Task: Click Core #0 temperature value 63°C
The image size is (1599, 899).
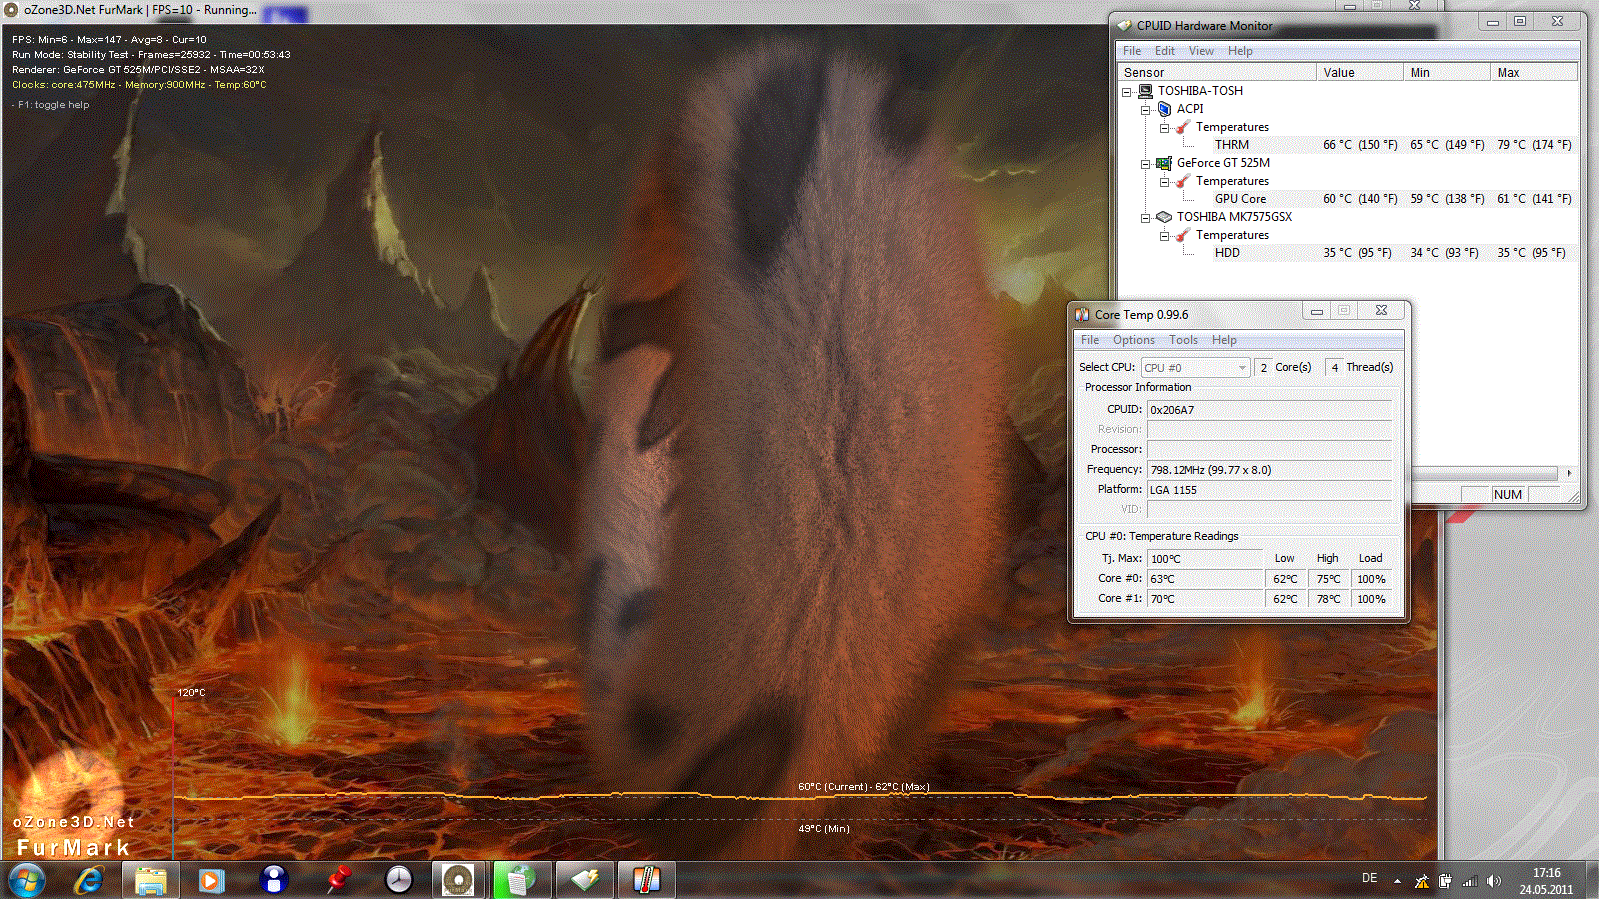Action: pyautogui.click(x=1205, y=579)
